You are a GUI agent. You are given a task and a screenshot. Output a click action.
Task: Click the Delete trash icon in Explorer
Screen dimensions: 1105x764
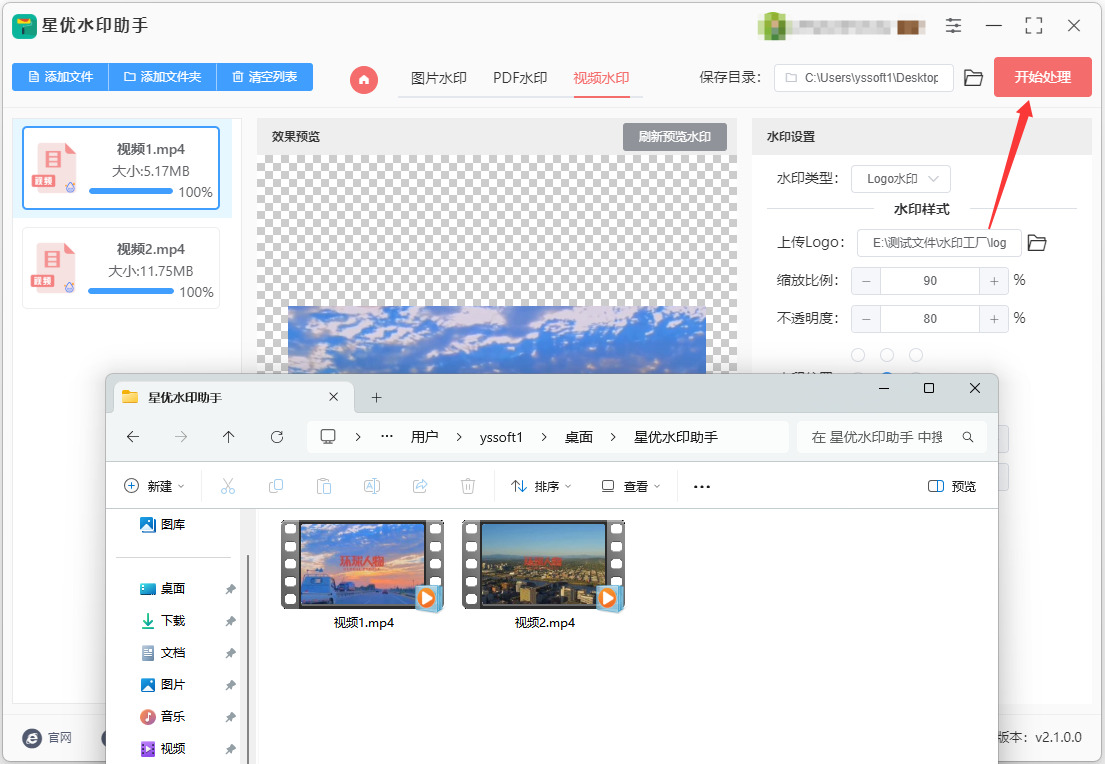[468, 486]
